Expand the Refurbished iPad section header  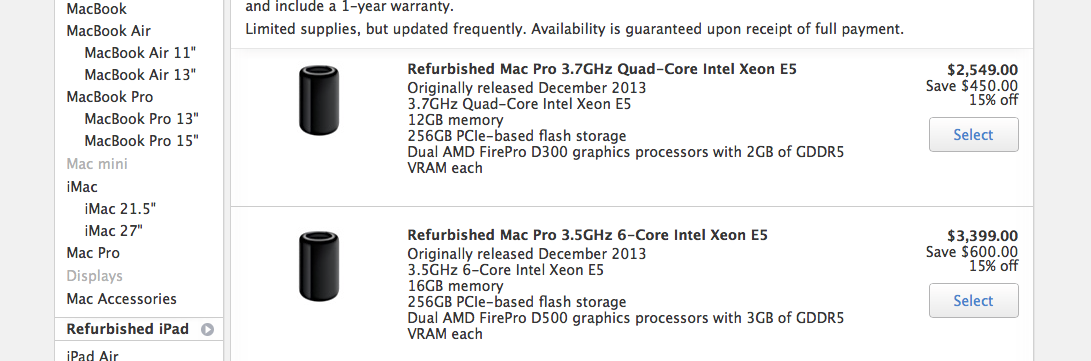pyautogui.click(x=139, y=329)
